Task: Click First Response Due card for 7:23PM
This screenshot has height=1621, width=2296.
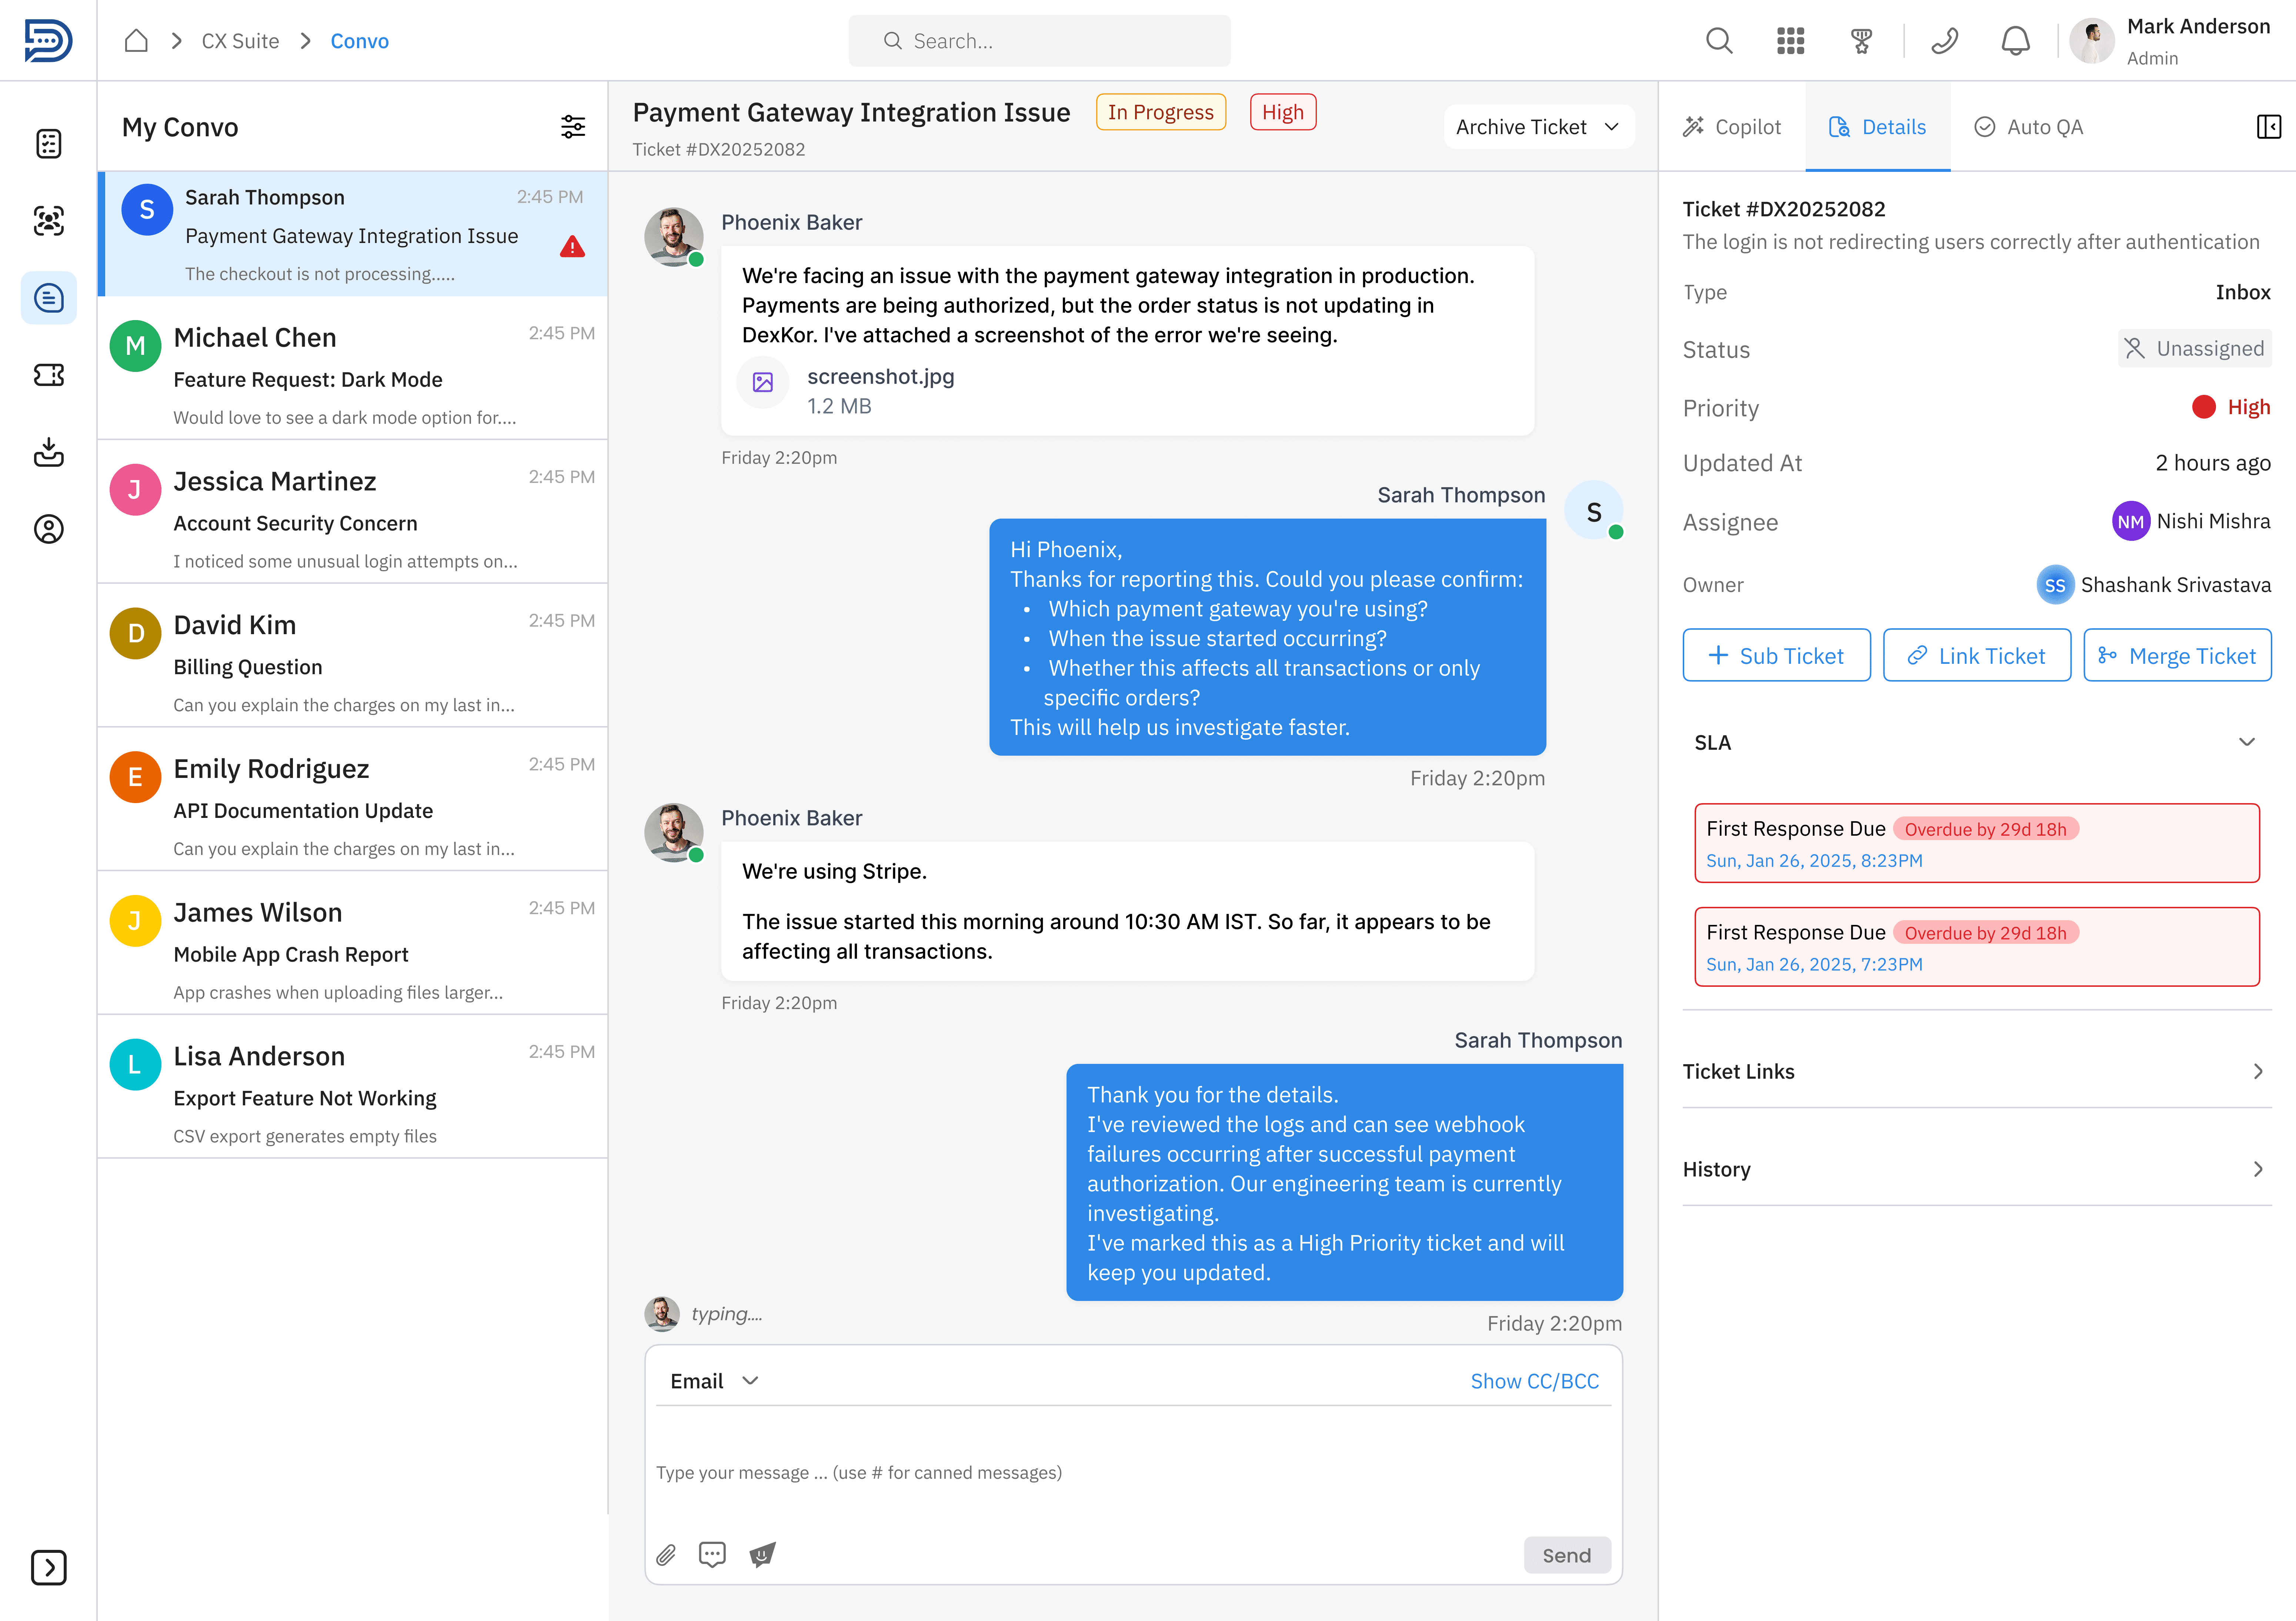Action: [1977, 947]
